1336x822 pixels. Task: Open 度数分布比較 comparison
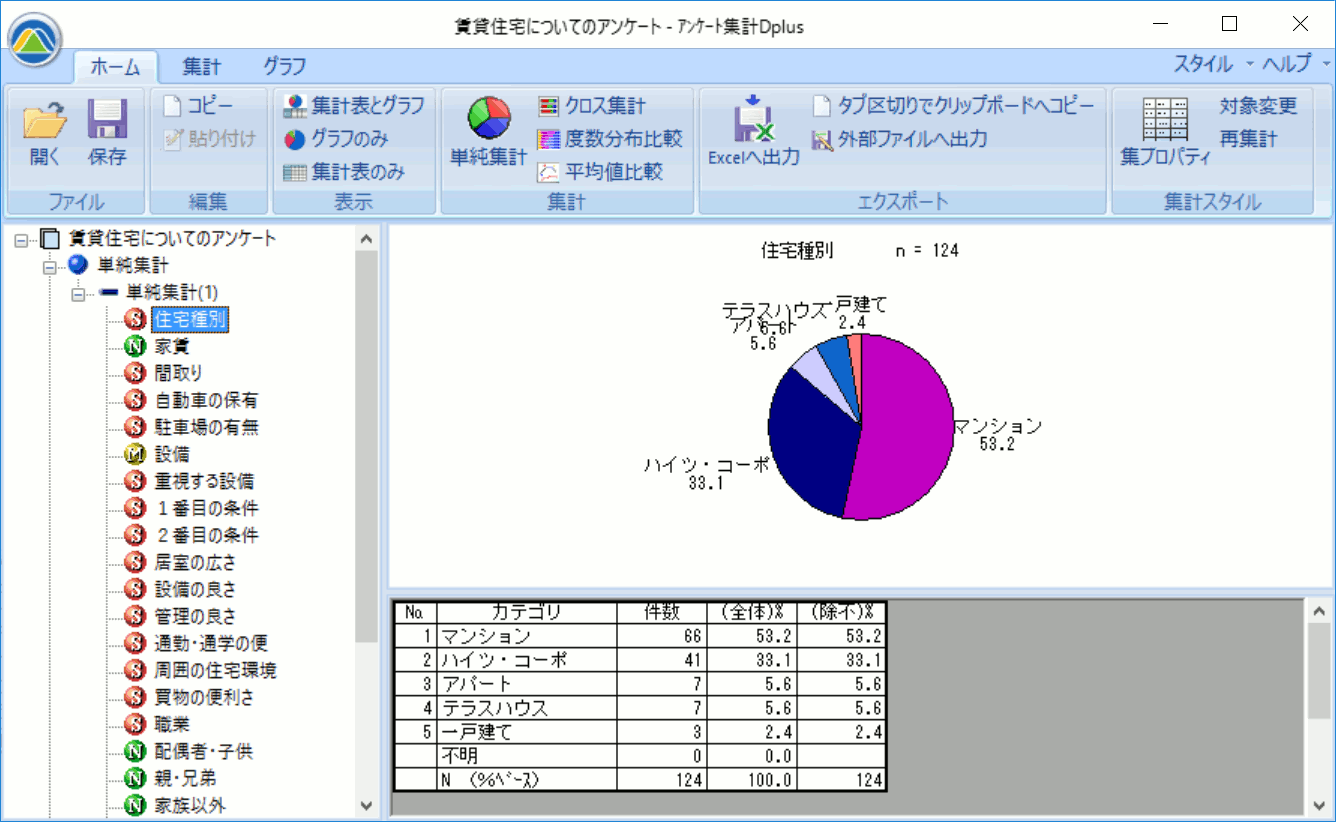pyautogui.click(x=609, y=138)
